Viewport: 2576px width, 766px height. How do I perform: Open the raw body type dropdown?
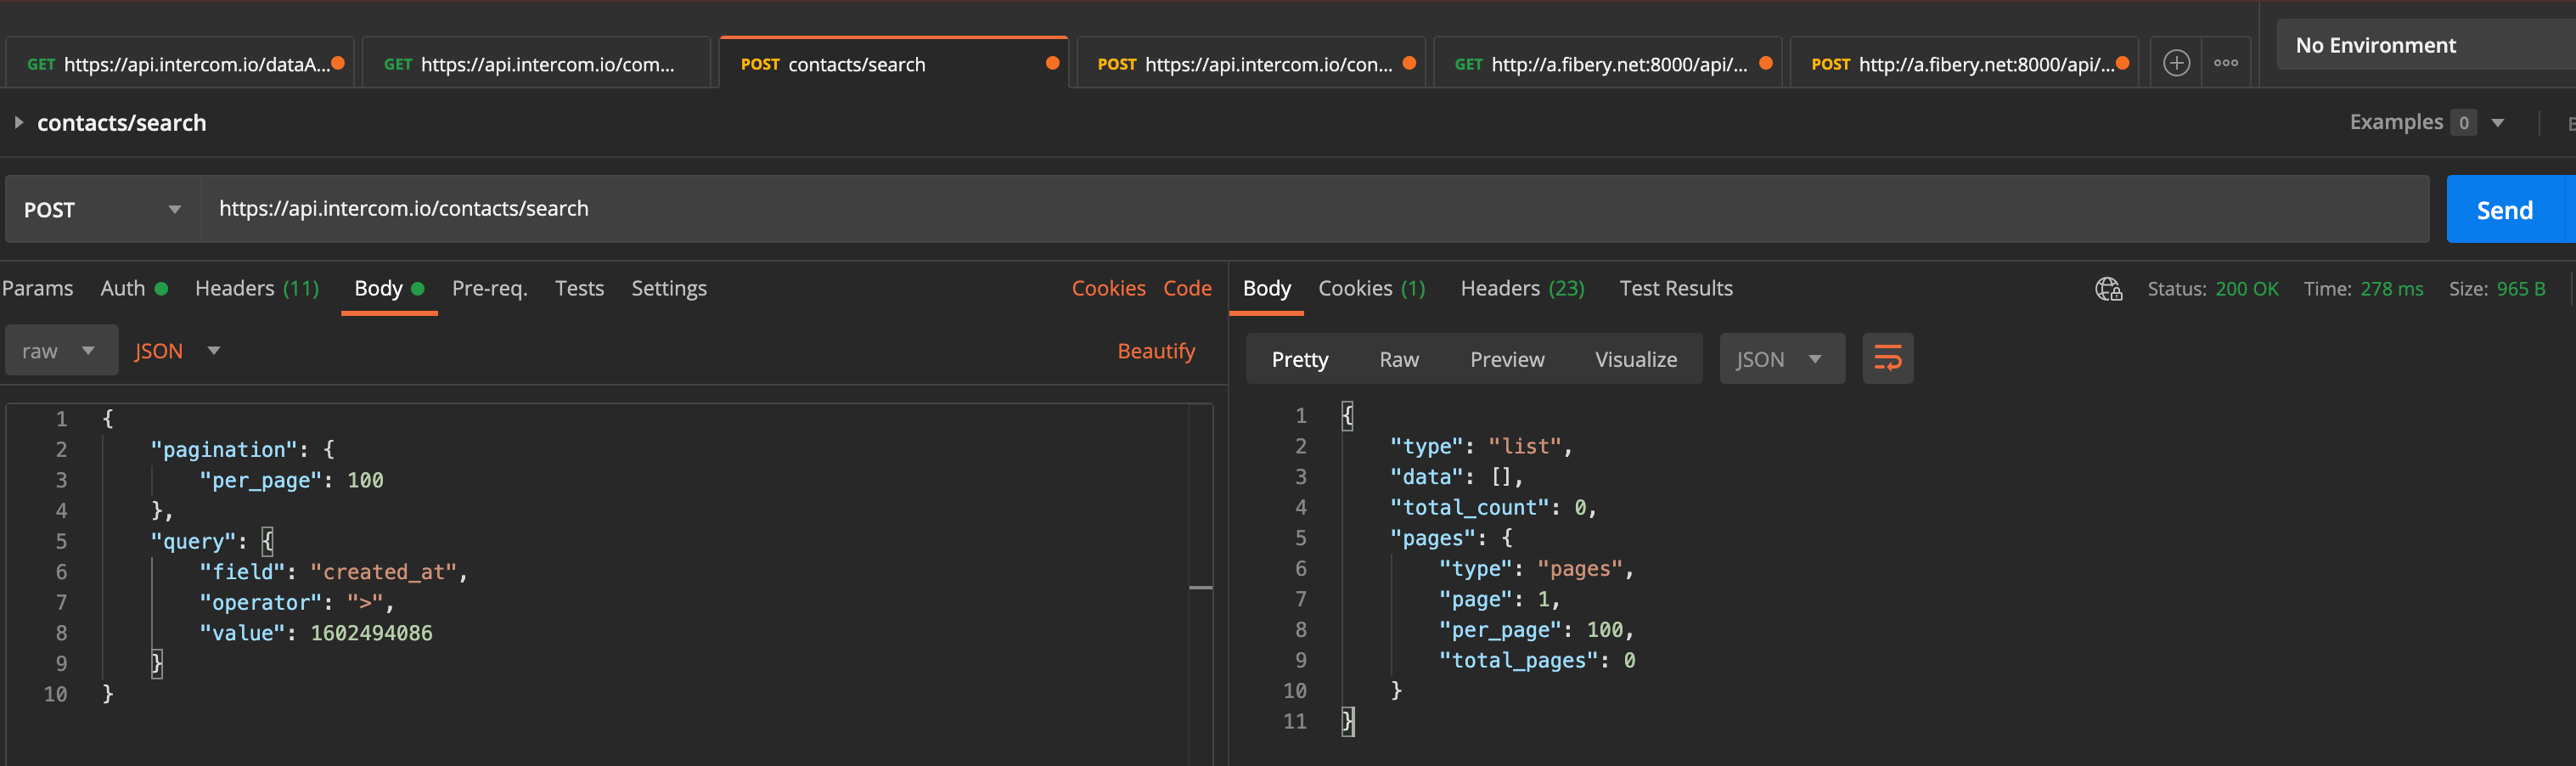click(x=61, y=351)
